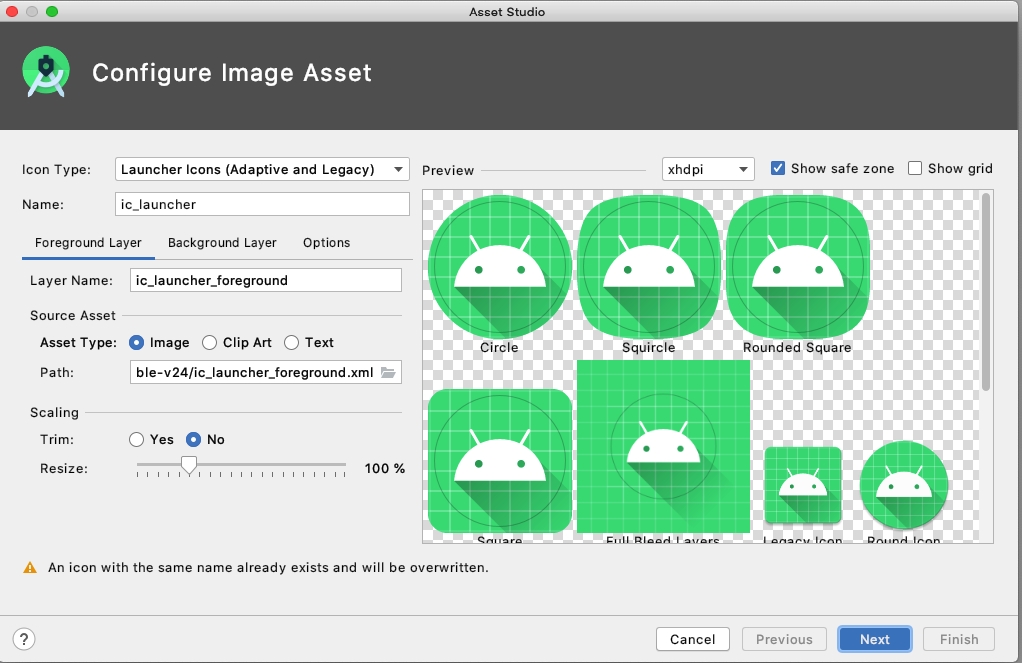Screen dimensions: 1022x663
Task: Click the folder browse icon beside Path
Action: click(388, 373)
